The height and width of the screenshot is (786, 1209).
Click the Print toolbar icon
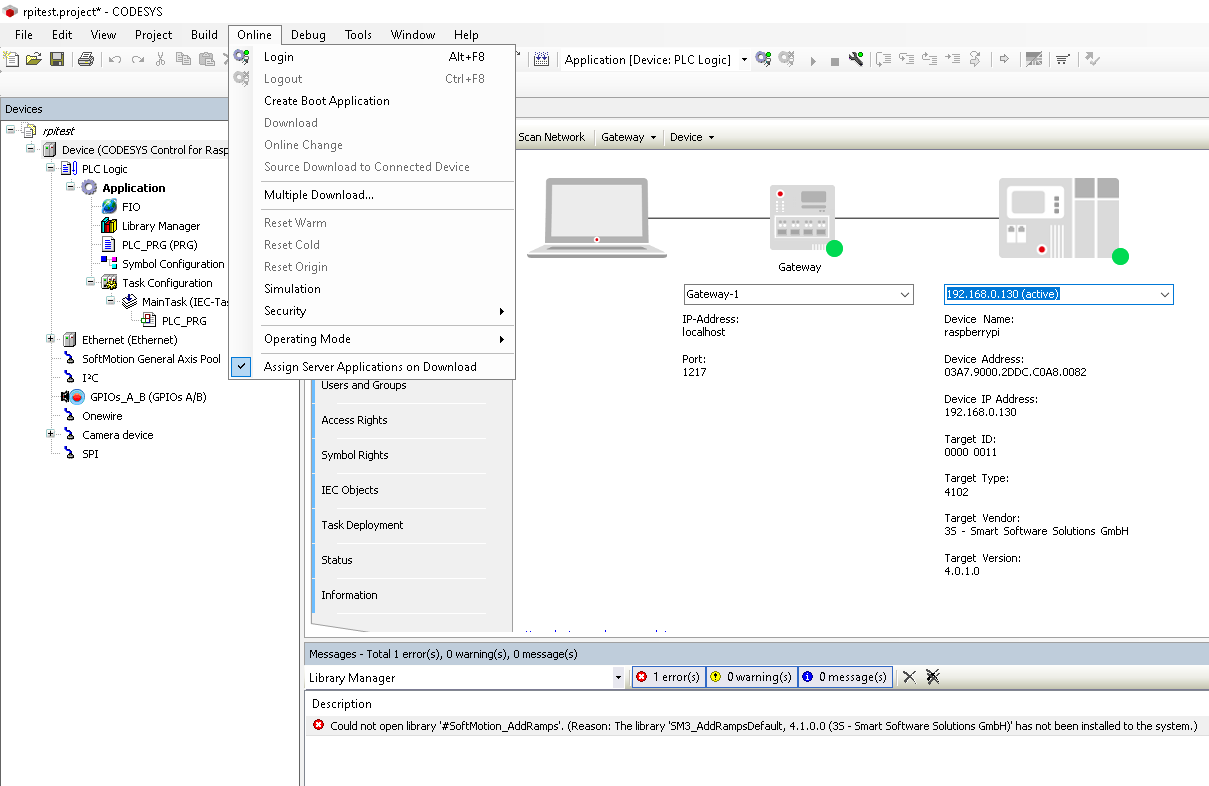pyautogui.click(x=86, y=60)
